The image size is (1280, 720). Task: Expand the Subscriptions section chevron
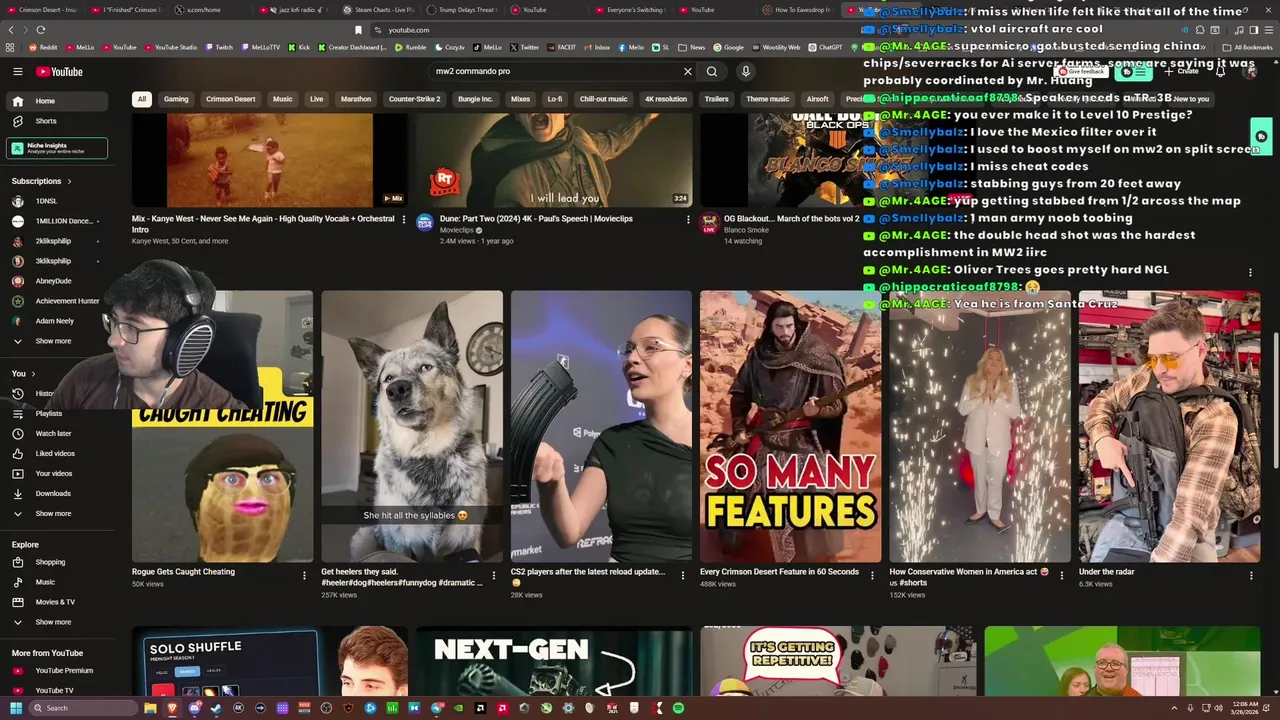[69, 181]
